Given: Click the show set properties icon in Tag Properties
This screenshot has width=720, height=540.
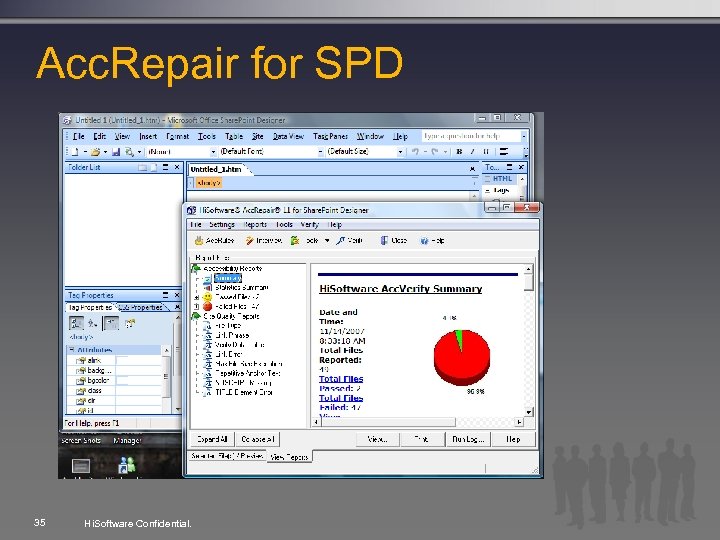Looking at the screenshot, I should (111, 323).
